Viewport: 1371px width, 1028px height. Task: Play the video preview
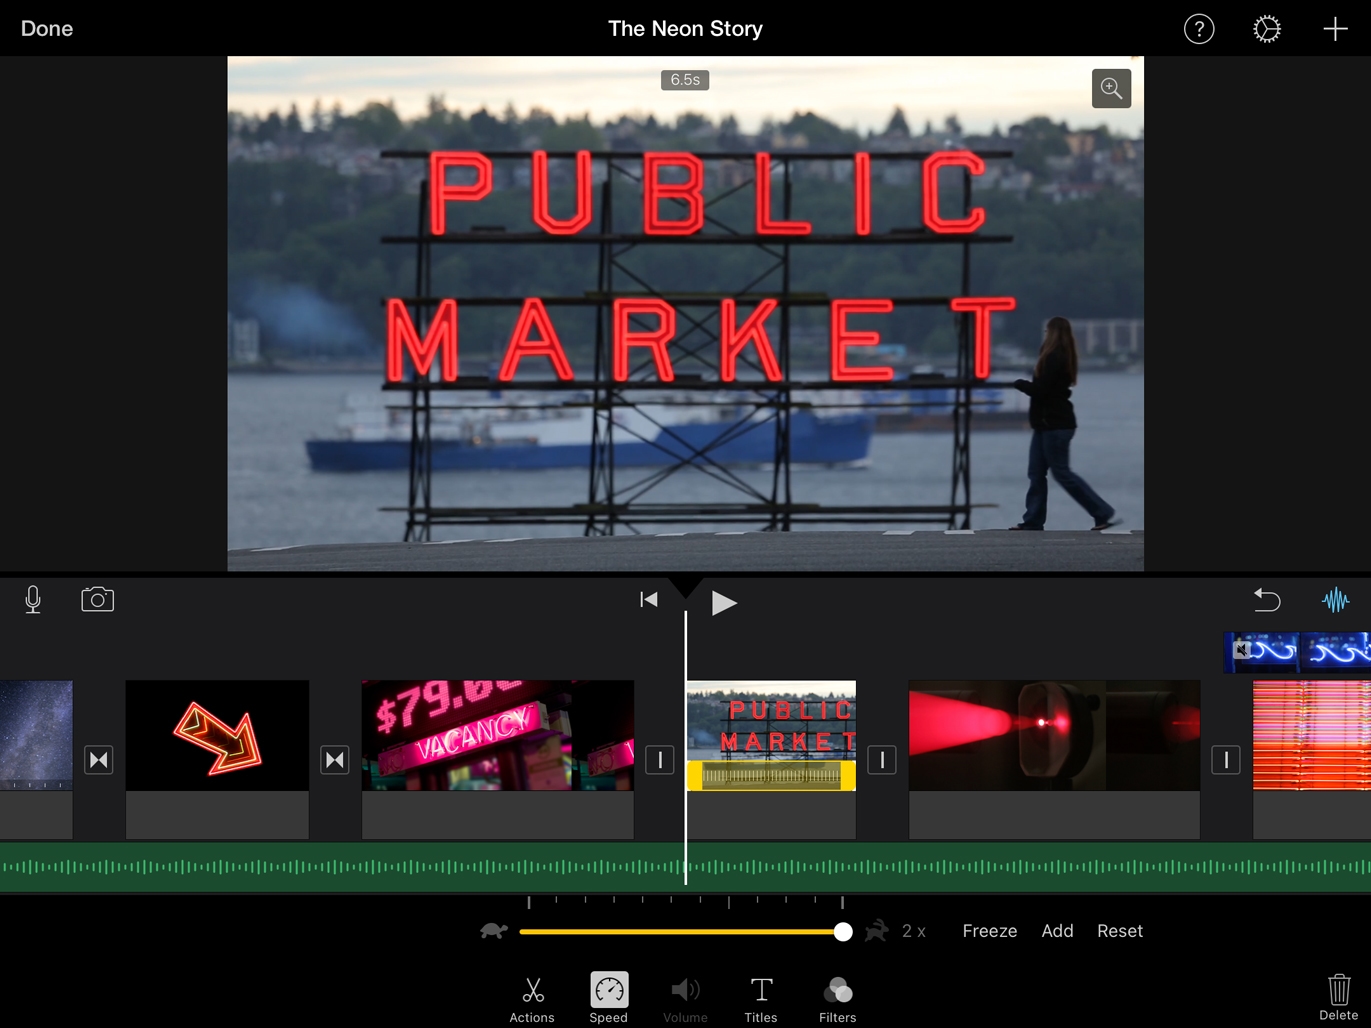pyautogui.click(x=724, y=602)
